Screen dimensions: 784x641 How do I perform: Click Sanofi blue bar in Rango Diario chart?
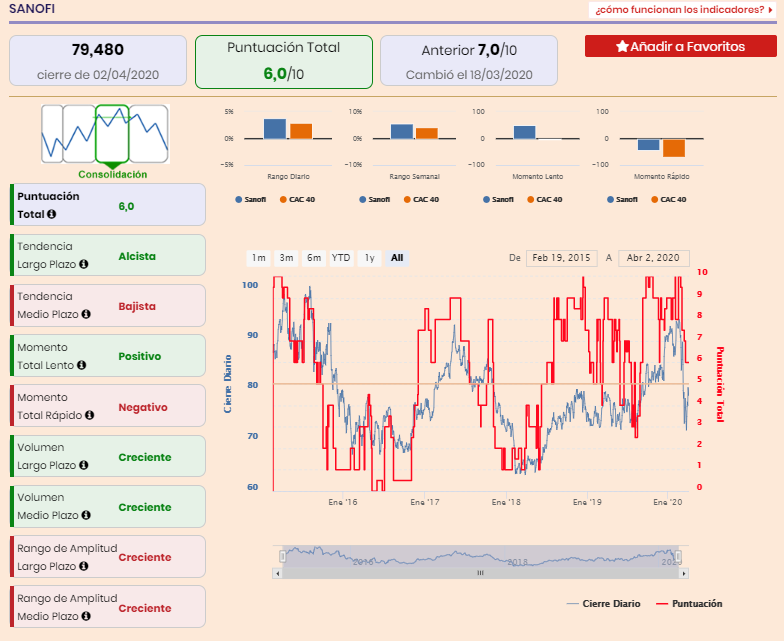point(275,129)
